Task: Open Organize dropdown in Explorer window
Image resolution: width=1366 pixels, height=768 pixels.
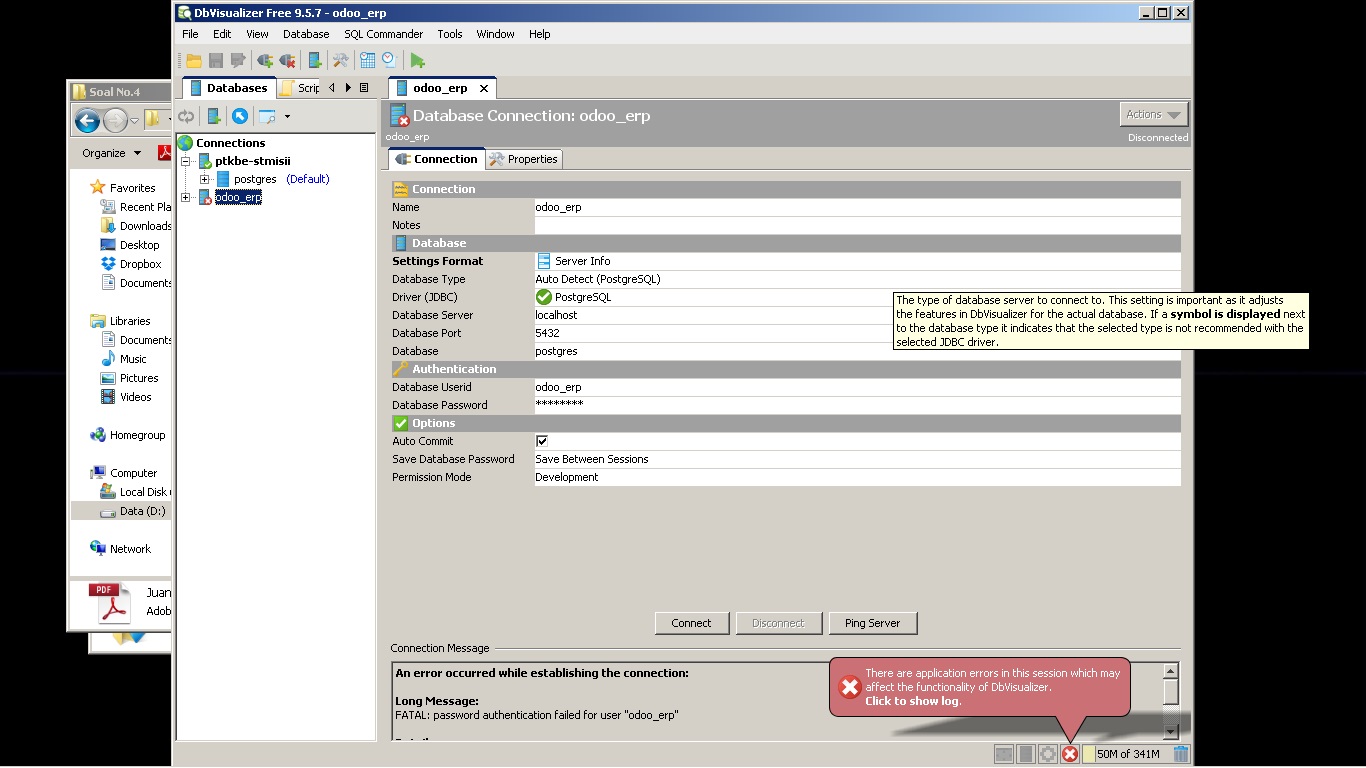Action: click(x=111, y=153)
